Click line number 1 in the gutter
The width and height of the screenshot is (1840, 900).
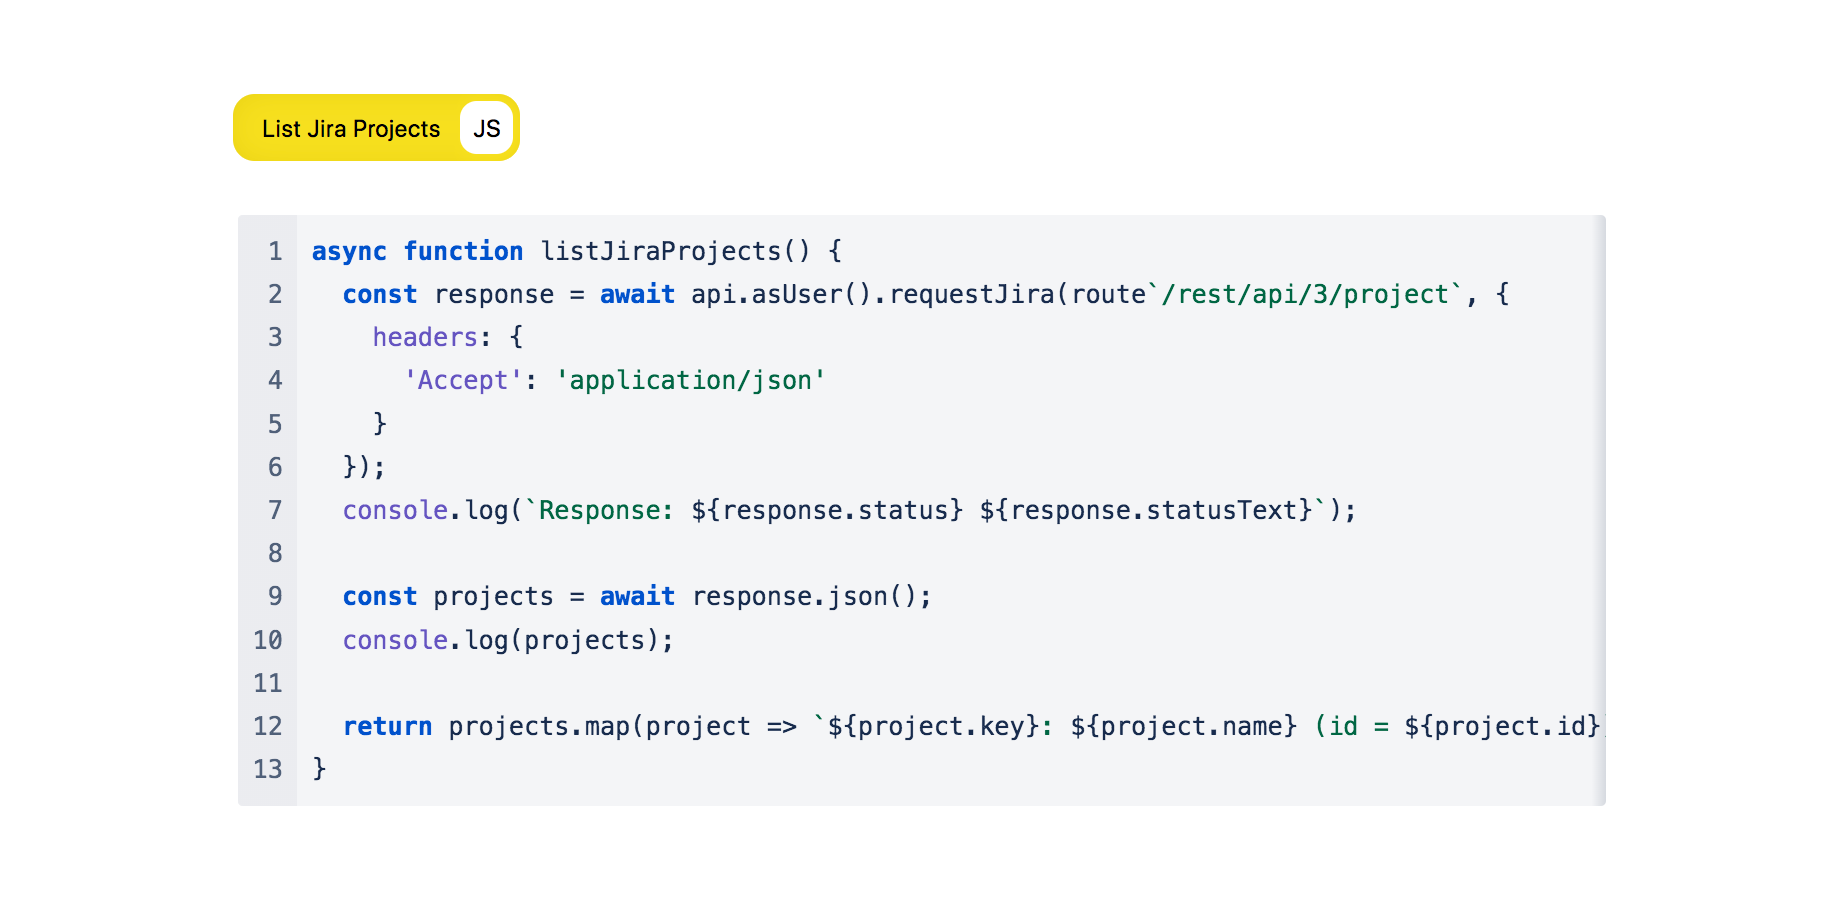[275, 251]
